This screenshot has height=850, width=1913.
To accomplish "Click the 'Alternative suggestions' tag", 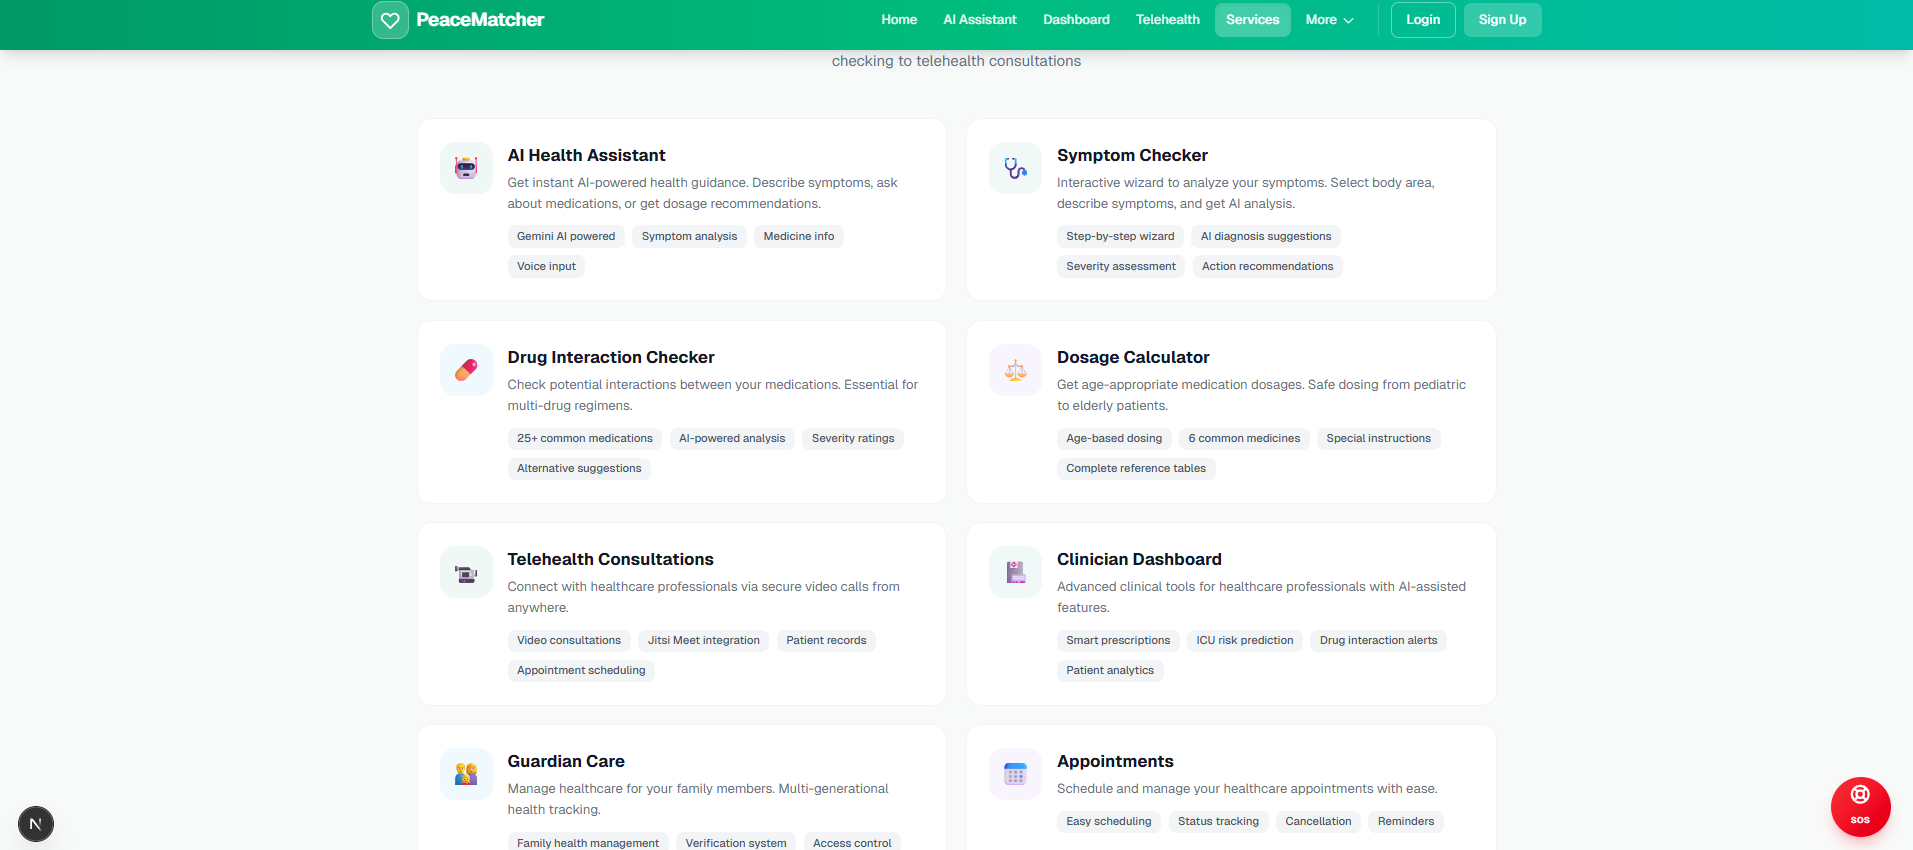I will [579, 469].
